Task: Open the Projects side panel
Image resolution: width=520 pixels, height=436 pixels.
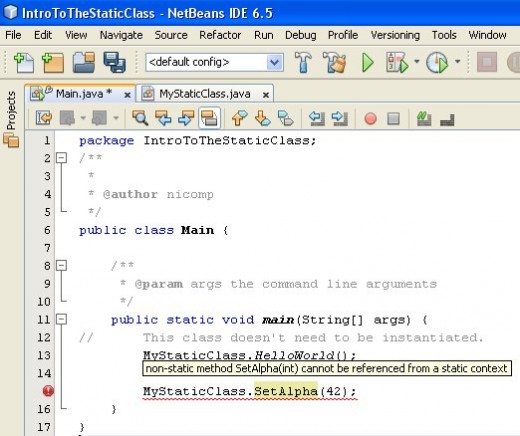Action: click(x=11, y=118)
